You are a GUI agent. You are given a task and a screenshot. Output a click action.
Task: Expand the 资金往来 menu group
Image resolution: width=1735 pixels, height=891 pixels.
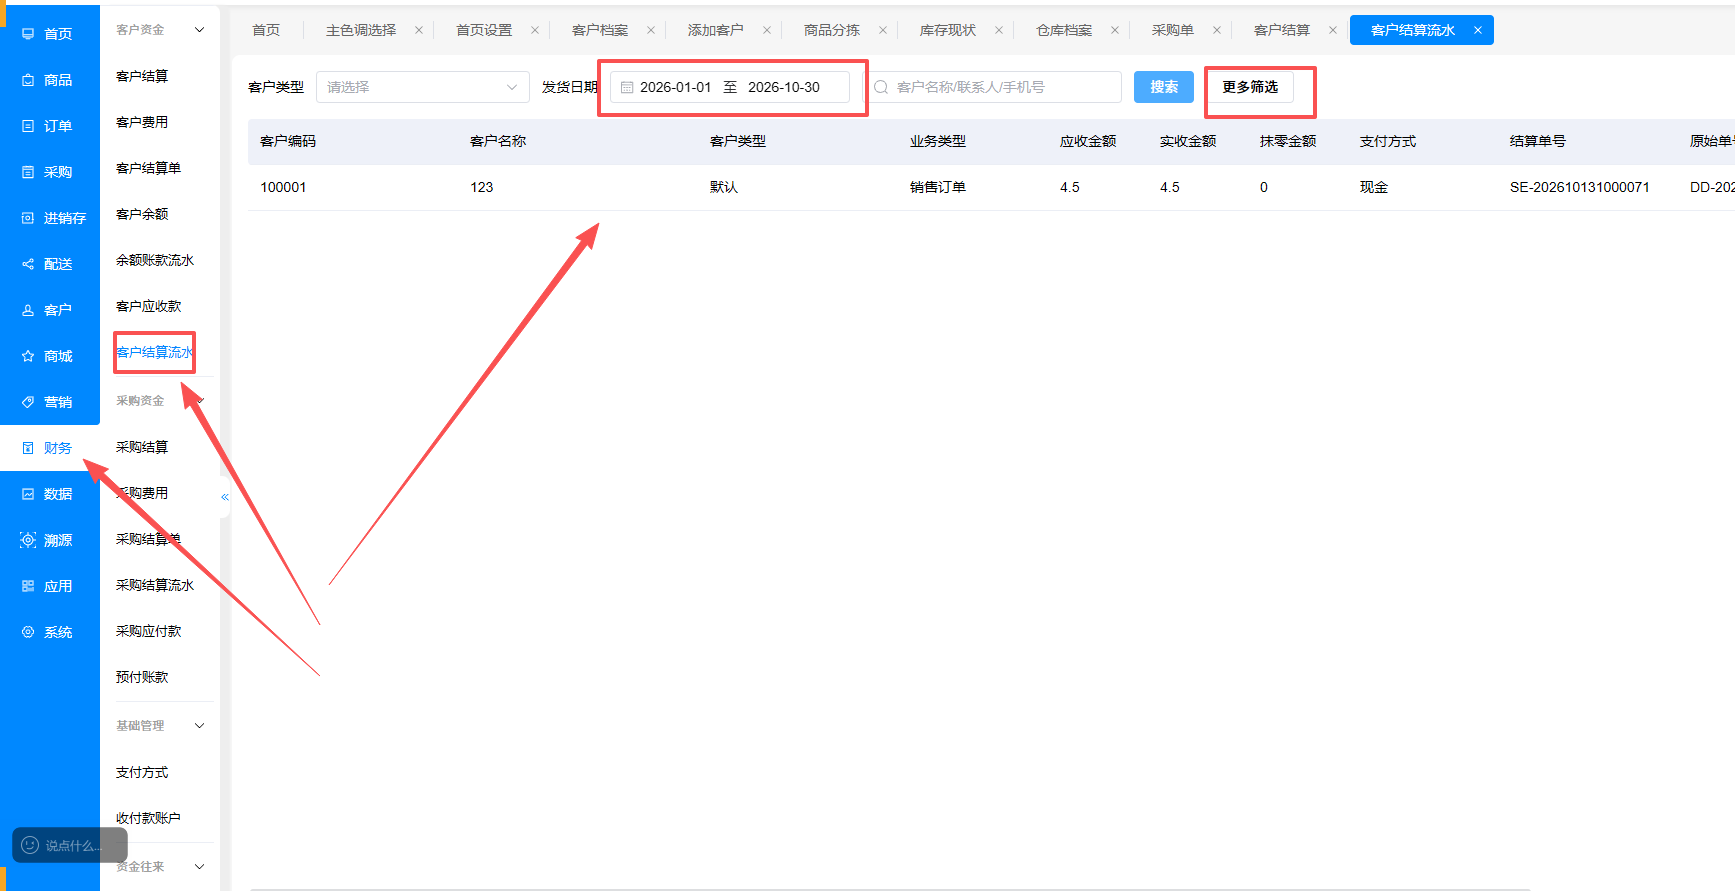point(200,867)
